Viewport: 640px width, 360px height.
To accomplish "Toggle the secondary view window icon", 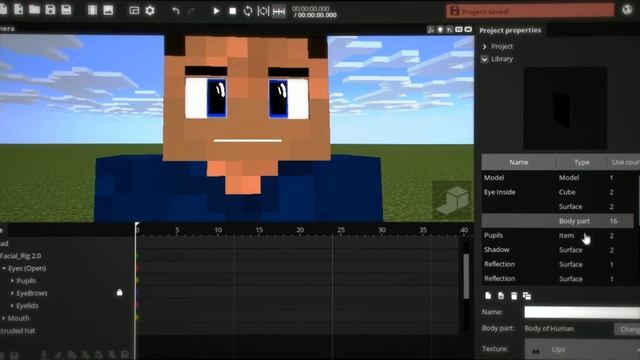I will (134, 11).
